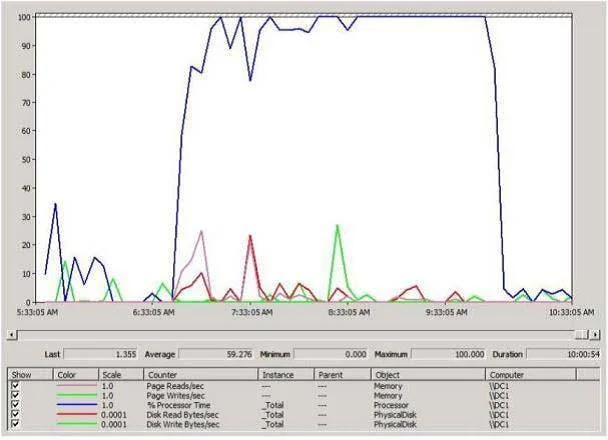Click the 5:33:05 AM time axis label
The height and width of the screenshot is (440, 608).
(37, 312)
